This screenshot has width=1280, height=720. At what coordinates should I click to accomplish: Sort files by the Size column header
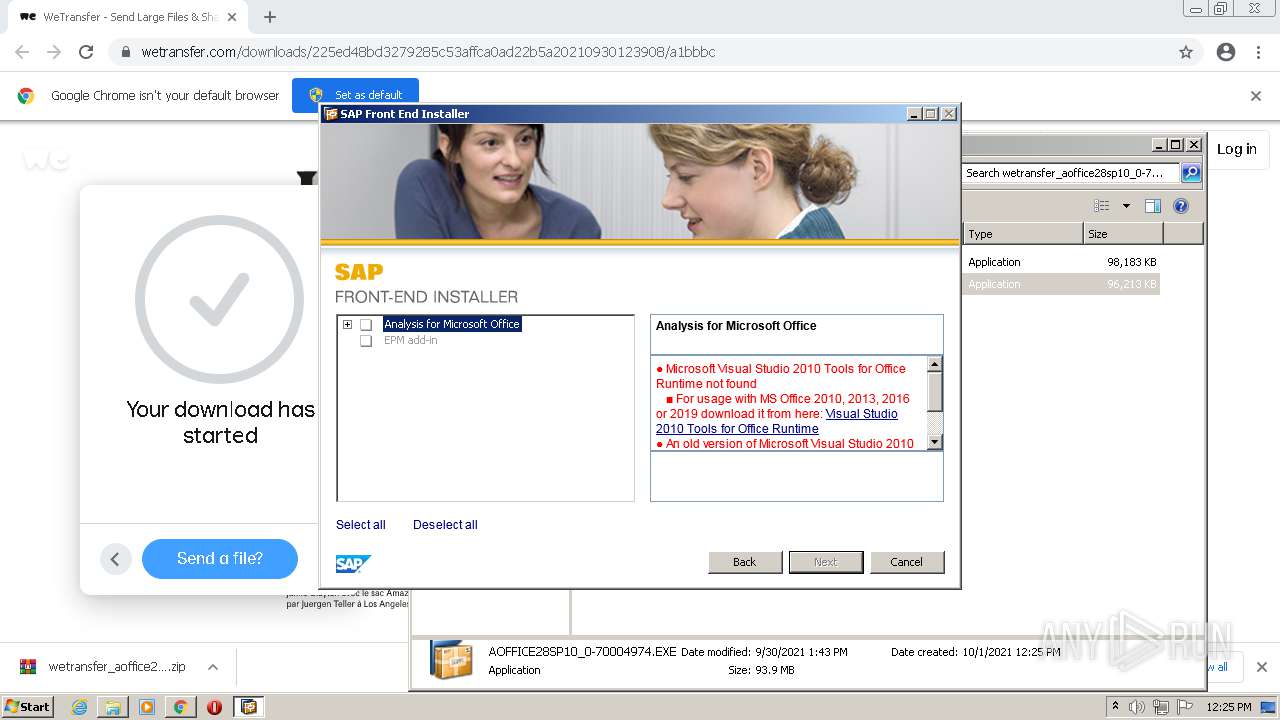pos(1123,234)
